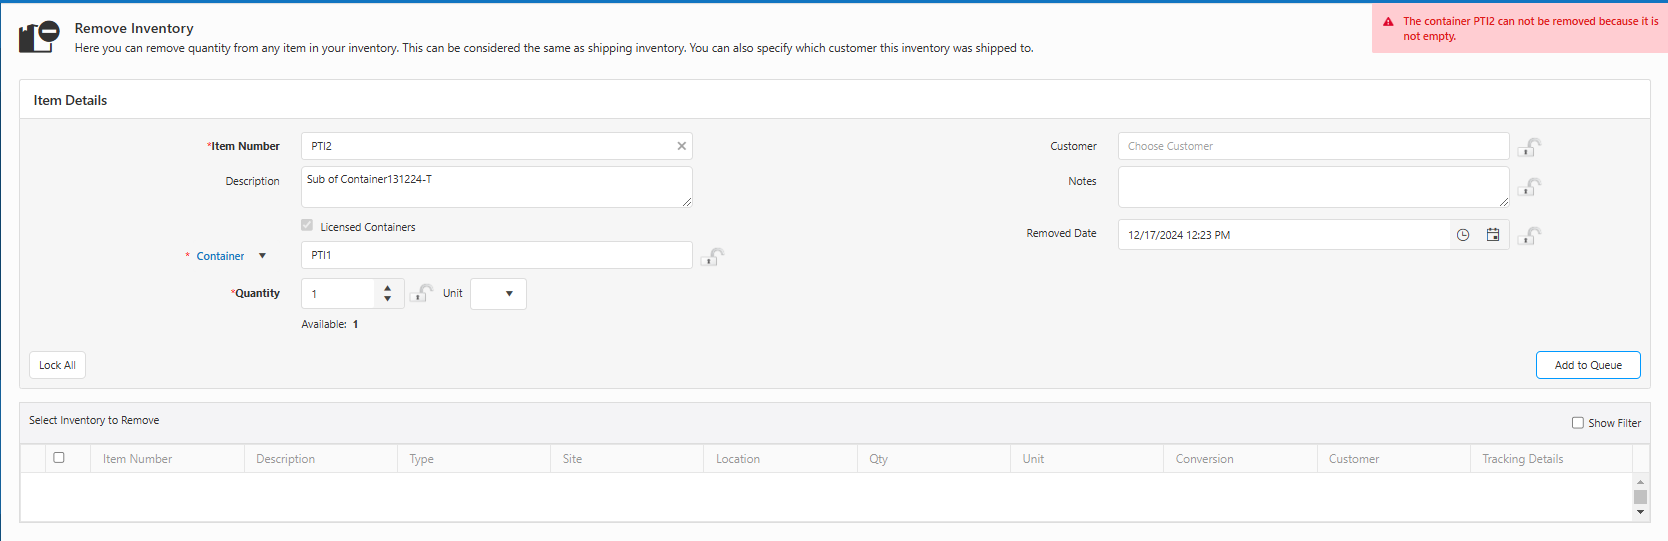This screenshot has height=541, width=1668.
Task: Clear the Item Number field with X
Action: point(682,146)
